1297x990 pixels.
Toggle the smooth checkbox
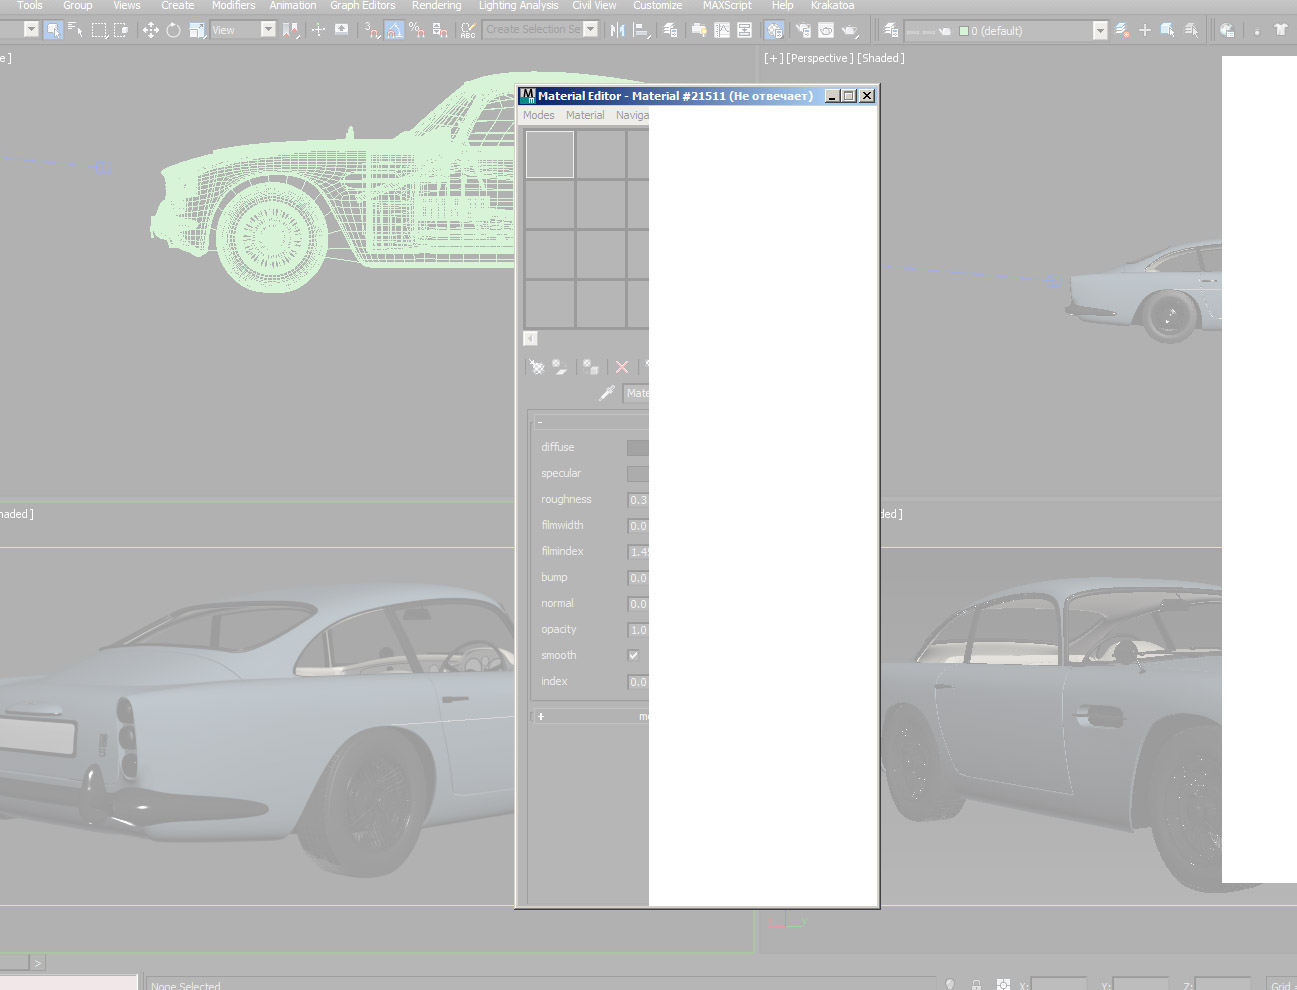tap(633, 655)
